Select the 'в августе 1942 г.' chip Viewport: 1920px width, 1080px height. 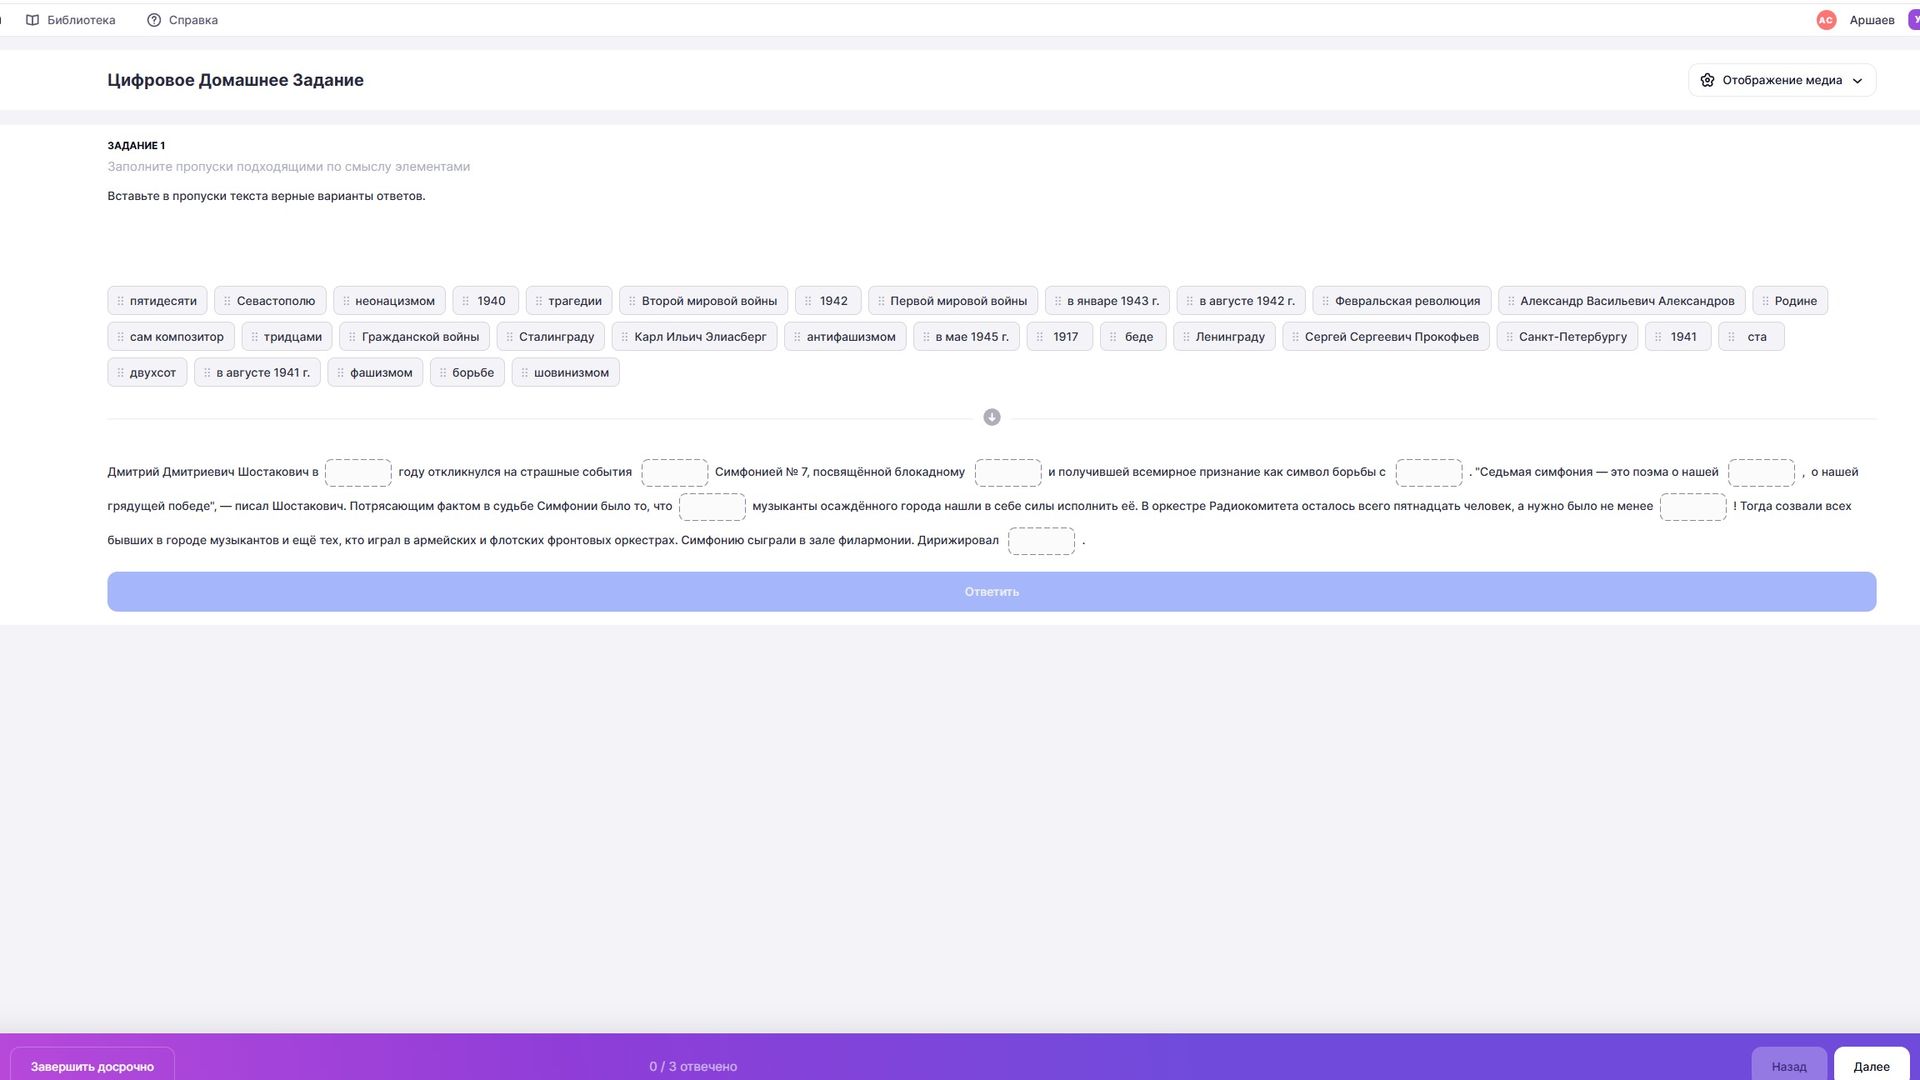click(1241, 301)
